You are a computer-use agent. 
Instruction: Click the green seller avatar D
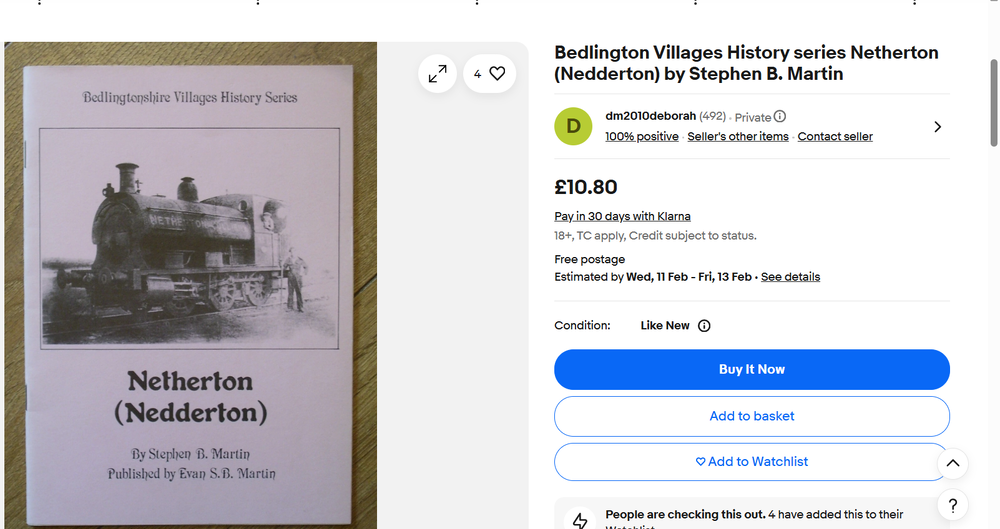click(x=573, y=126)
